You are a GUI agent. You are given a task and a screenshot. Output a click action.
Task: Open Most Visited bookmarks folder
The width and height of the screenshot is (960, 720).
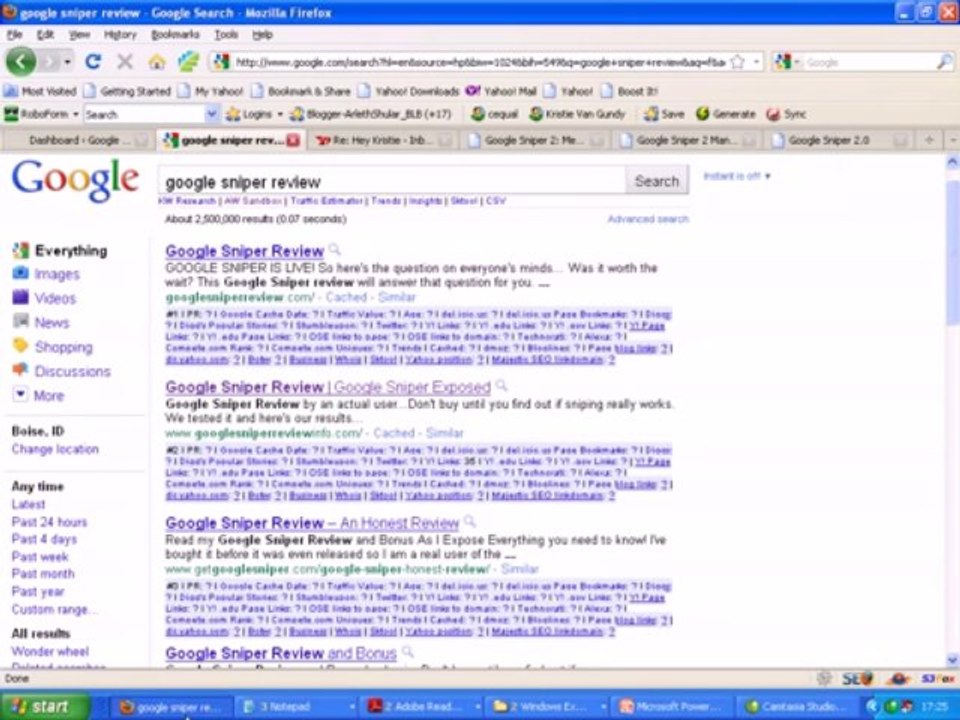(40, 91)
